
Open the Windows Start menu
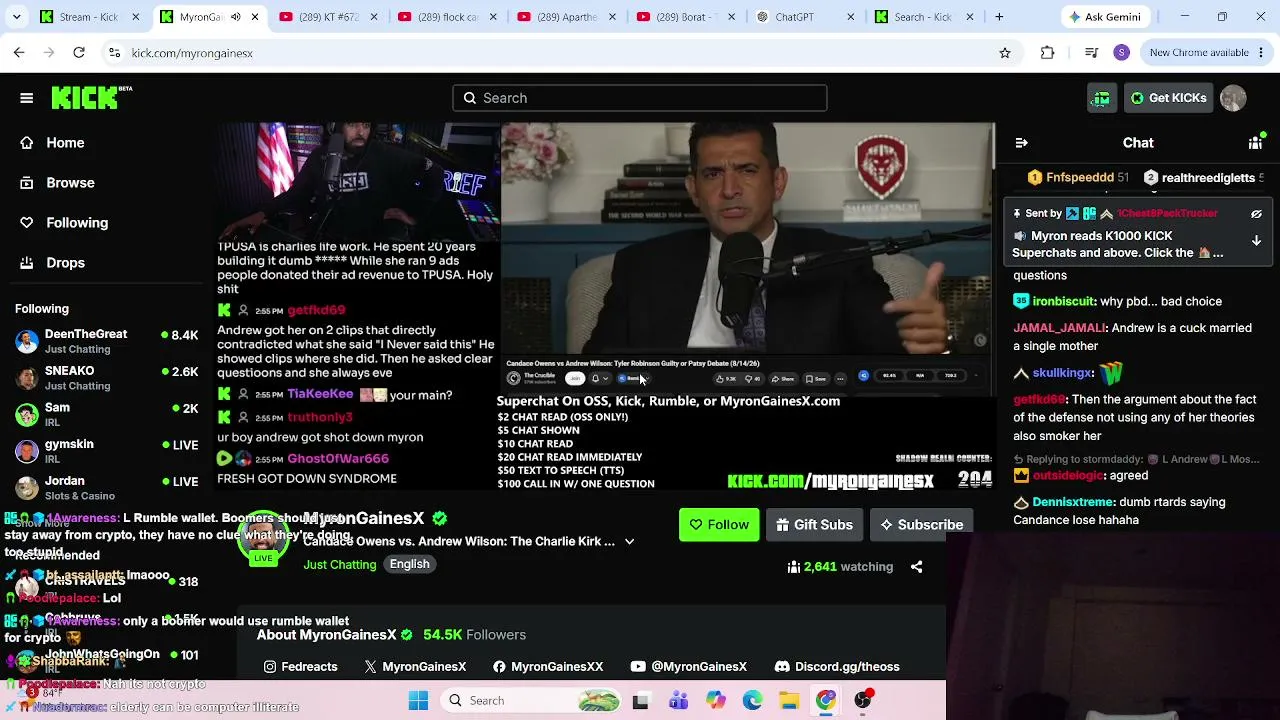pyautogui.click(x=418, y=701)
